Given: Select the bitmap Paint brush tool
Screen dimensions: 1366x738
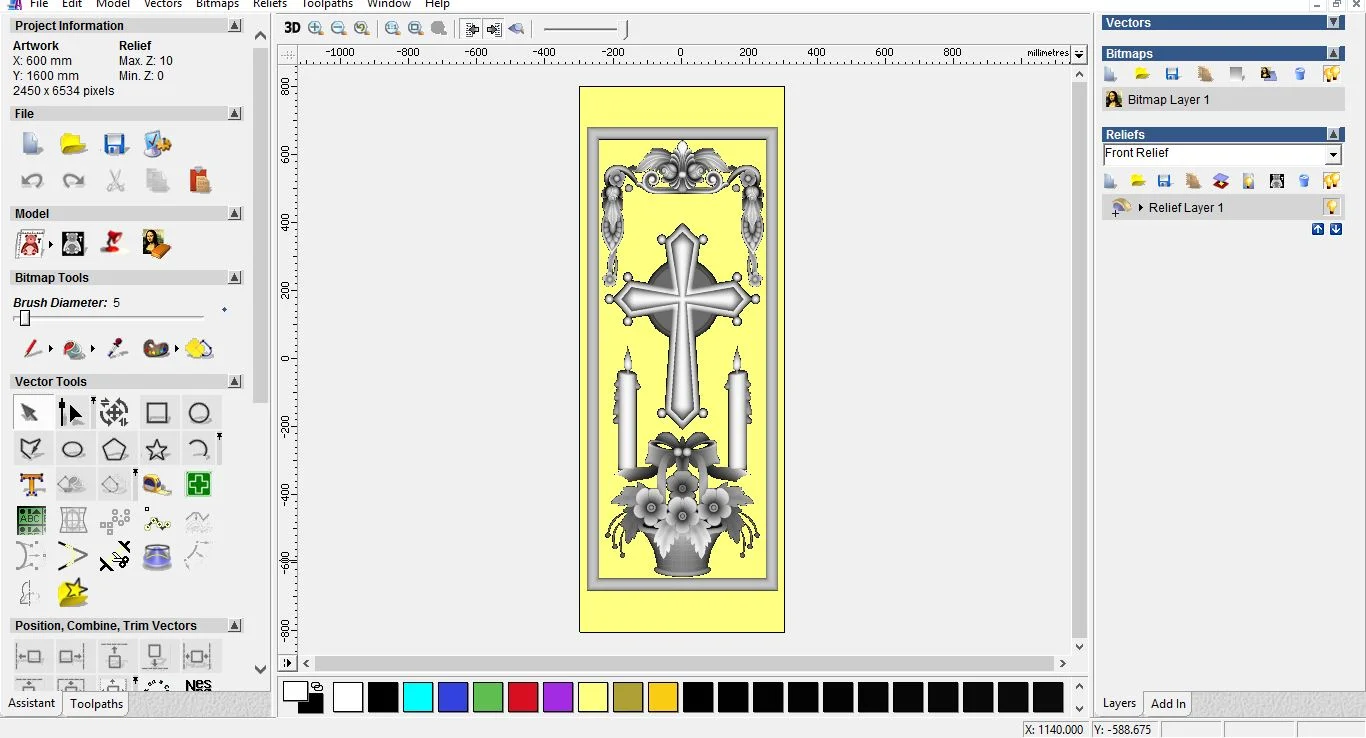Looking at the screenshot, I should pyautogui.click(x=31, y=349).
